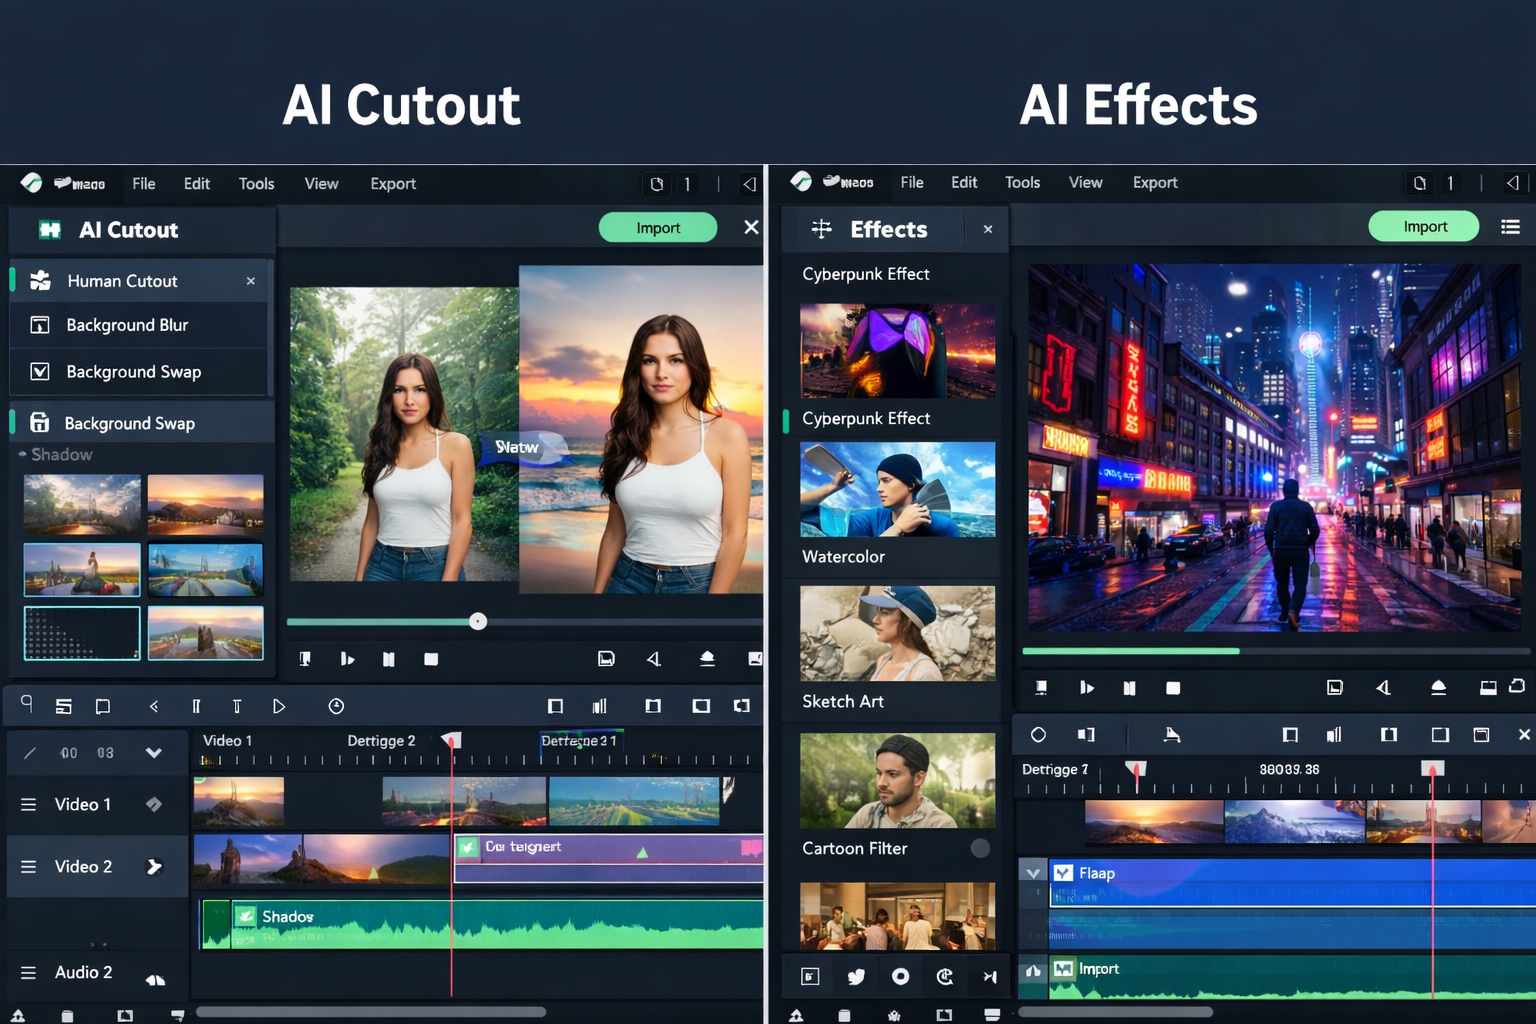Click the clock duration tool above the timeline
The width and height of the screenshot is (1536, 1024).
point(336,705)
